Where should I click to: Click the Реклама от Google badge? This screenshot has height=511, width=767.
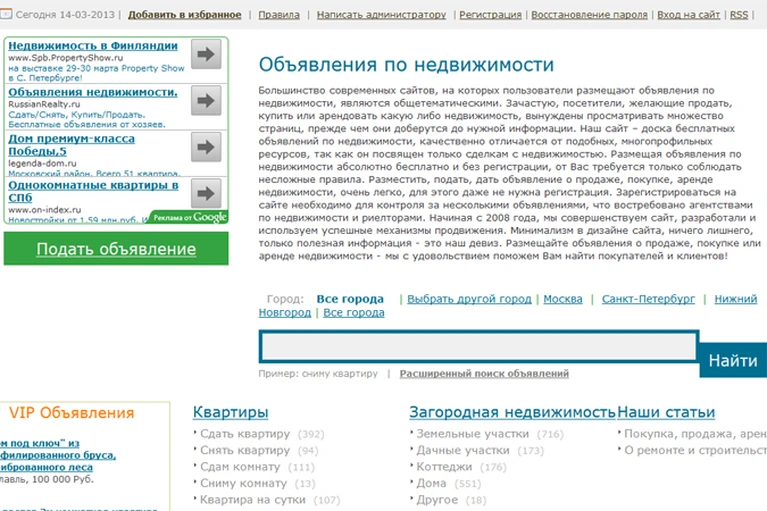point(190,217)
